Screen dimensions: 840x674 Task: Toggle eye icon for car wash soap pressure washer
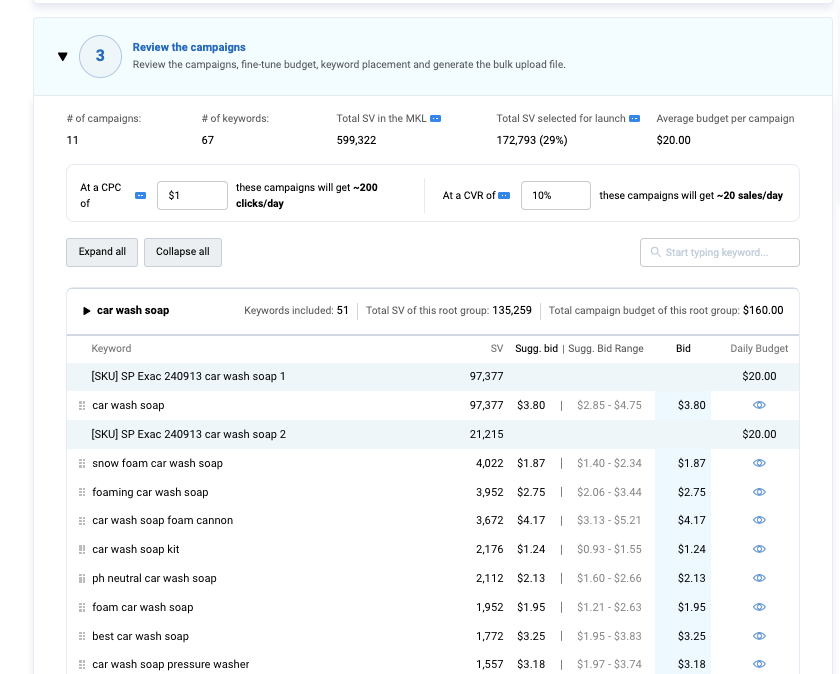(x=759, y=664)
